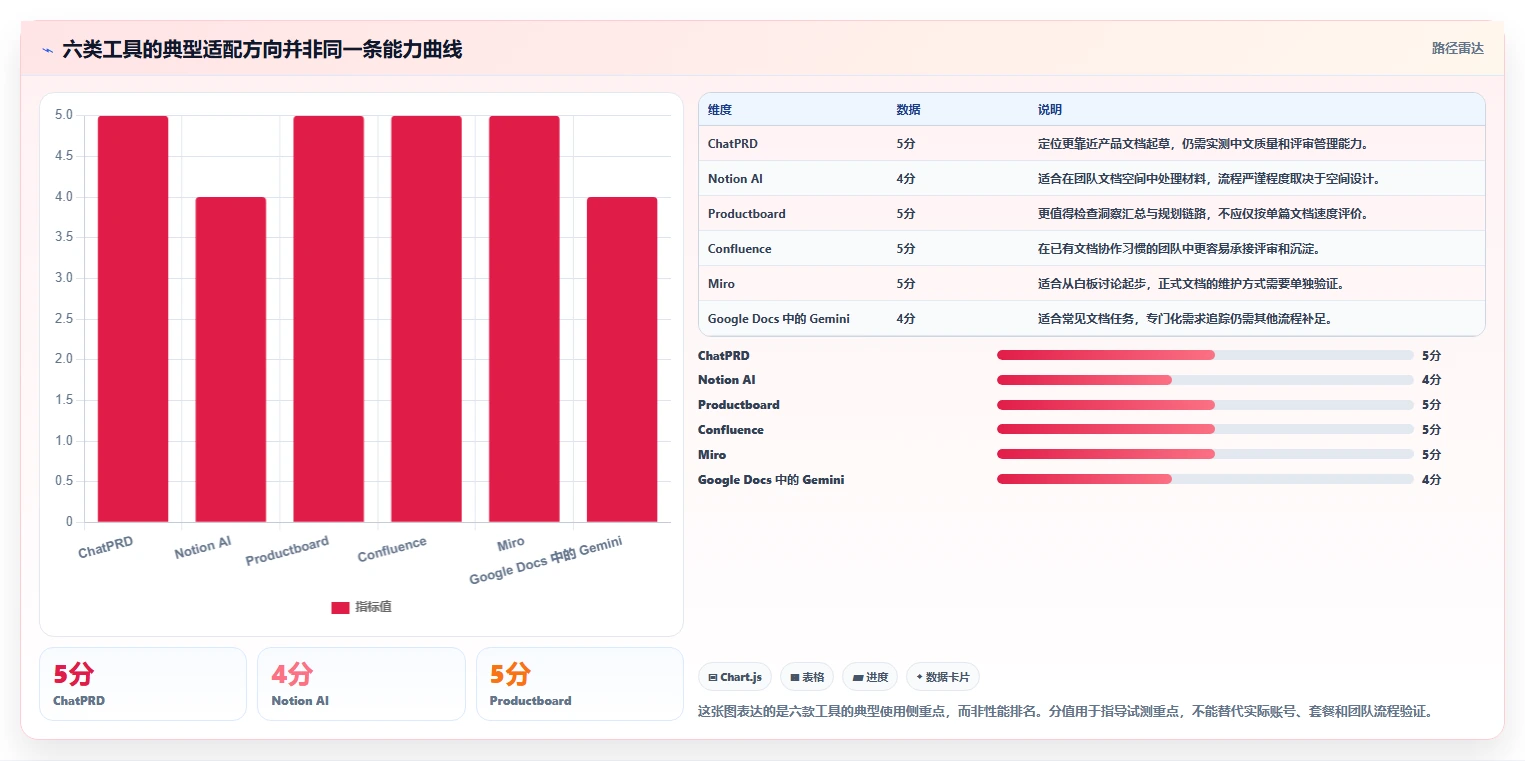1525x761 pixels.
Task: Toggle the 指标值 legend entry
Action: pos(361,607)
